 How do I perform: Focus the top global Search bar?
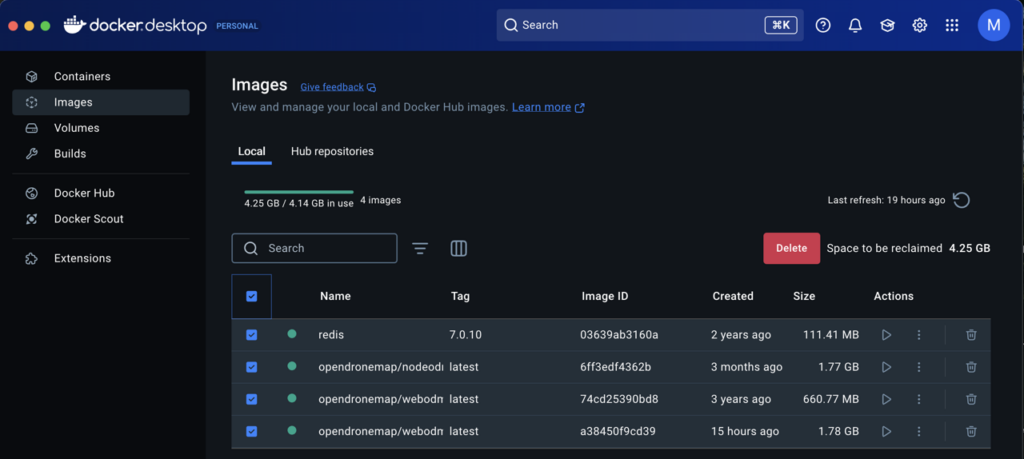click(x=650, y=25)
